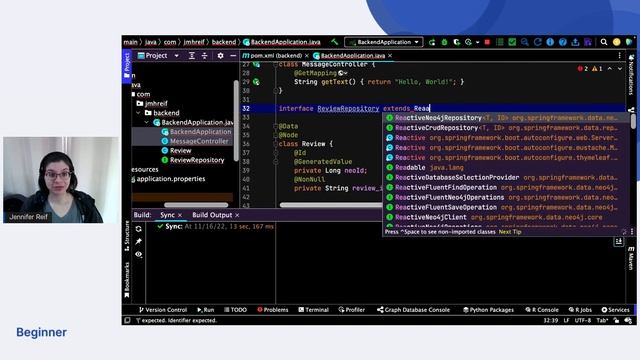Toggle the eye view options in Build panel
Viewport: 640px width, 360px height.
pos(139,254)
